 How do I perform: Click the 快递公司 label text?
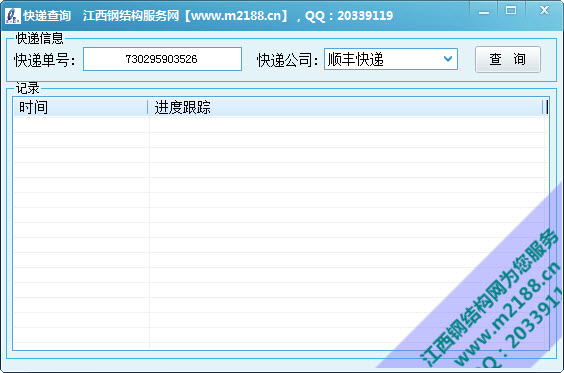point(287,60)
